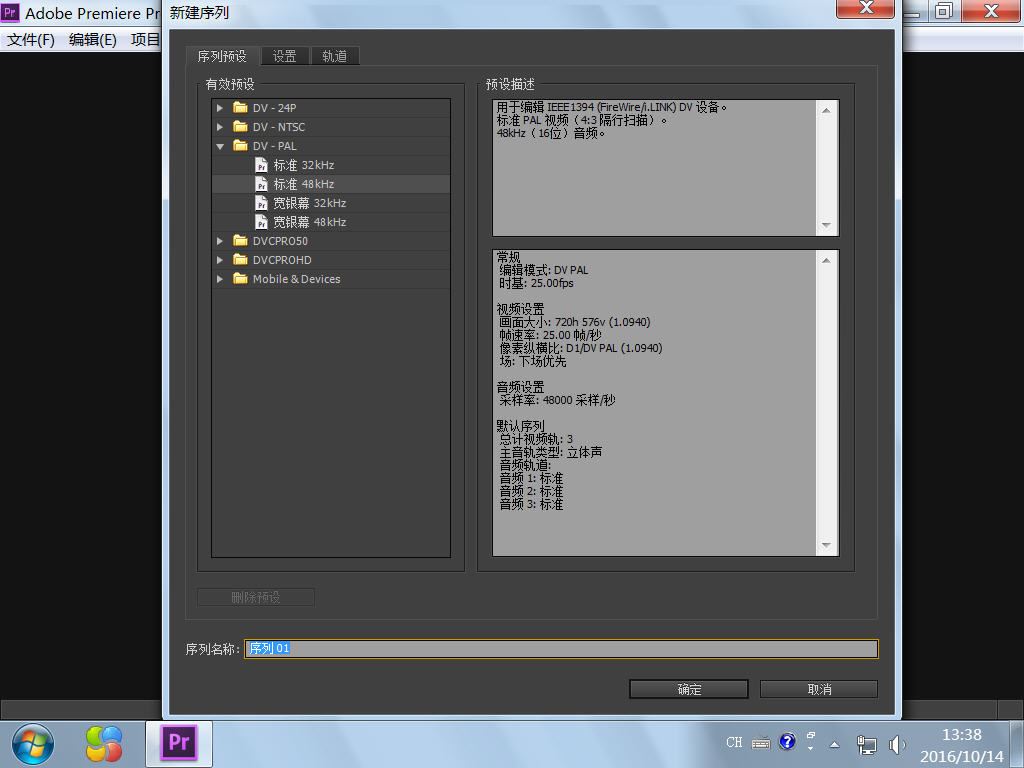Image resolution: width=1024 pixels, height=768 pixels.
Task: Select the 宽银幕 48kHz preset
Action: point(331,222)
